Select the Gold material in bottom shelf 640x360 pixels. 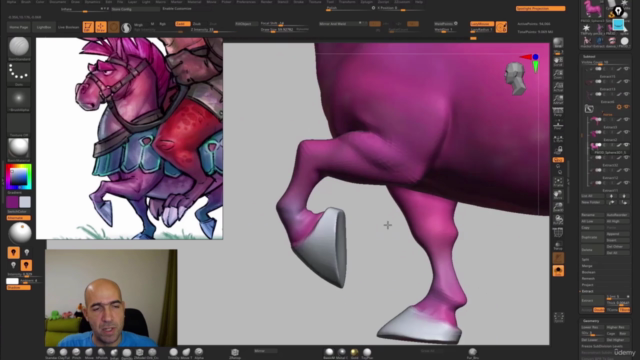[354, 353]
